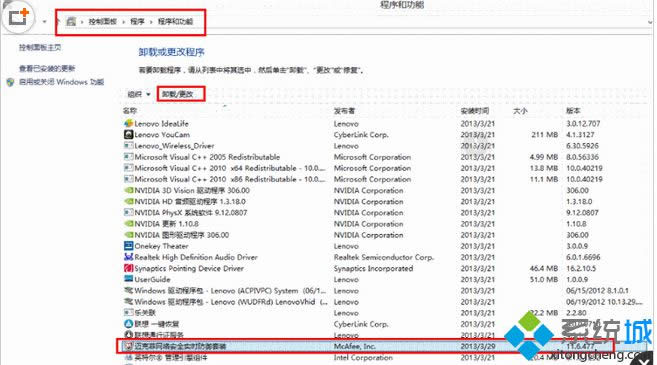Expand the breadcrumb arrow after 控制面板
Image resolution: width=657 pixels, height=365 pixels.
[124, 21]
